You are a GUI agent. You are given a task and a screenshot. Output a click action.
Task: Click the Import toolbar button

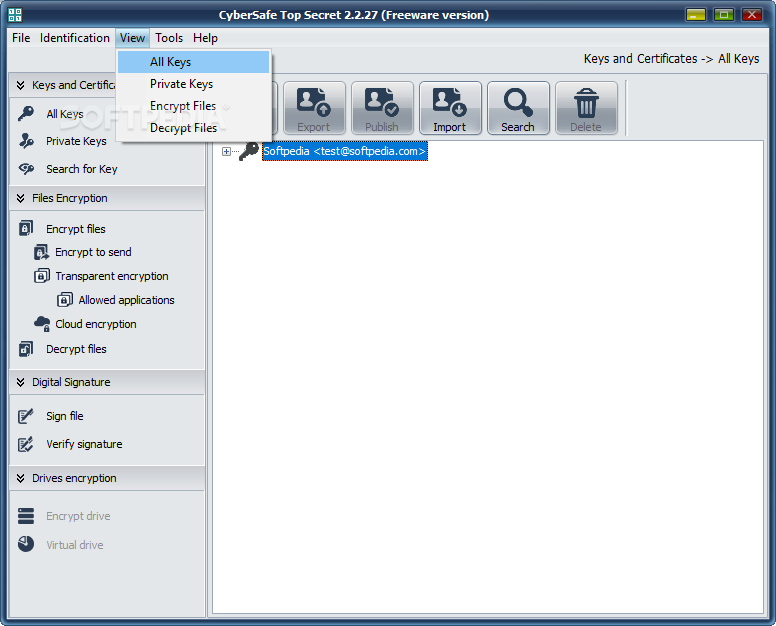(450, 108)
